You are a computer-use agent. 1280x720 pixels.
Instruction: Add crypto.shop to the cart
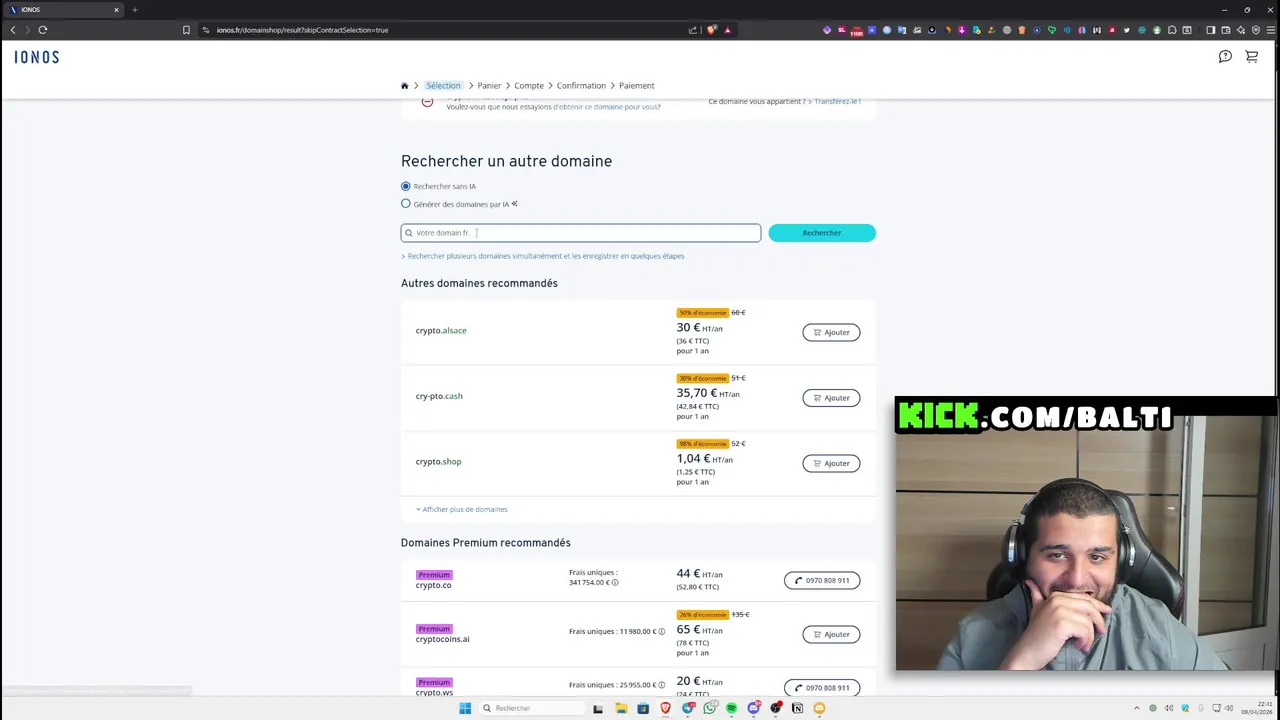click(831, 463)
